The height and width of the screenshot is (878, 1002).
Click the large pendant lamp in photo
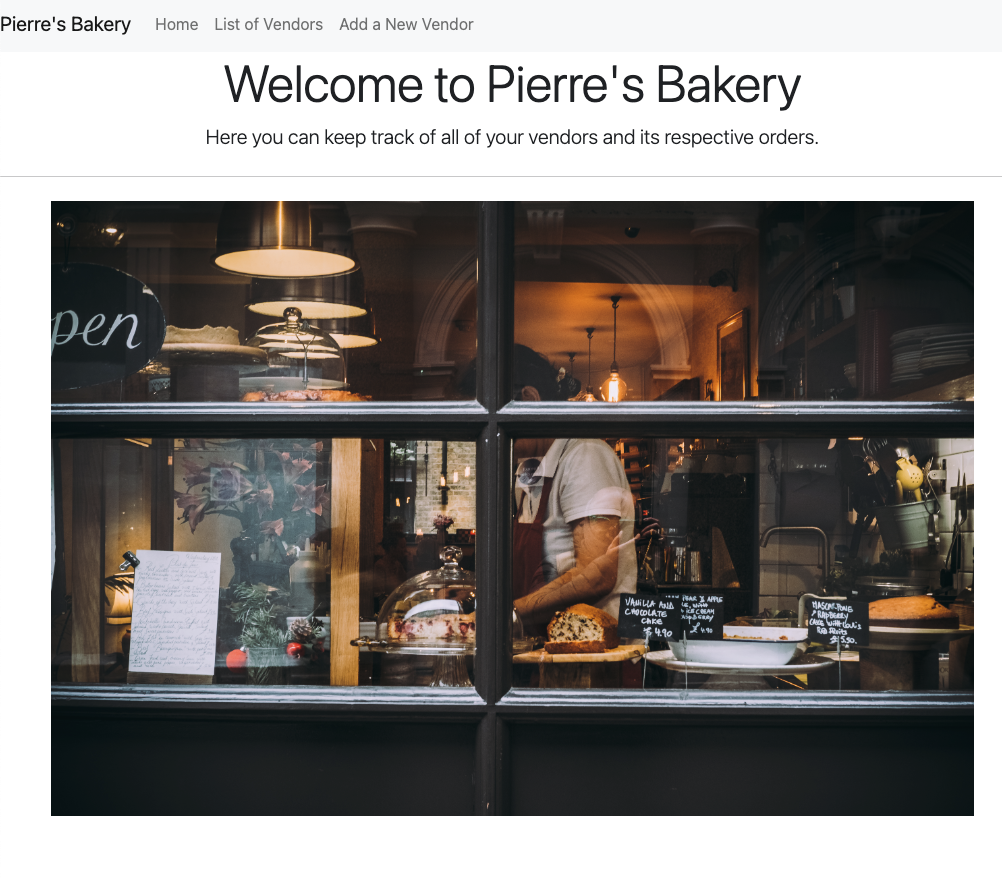click(x=284, y=241)
